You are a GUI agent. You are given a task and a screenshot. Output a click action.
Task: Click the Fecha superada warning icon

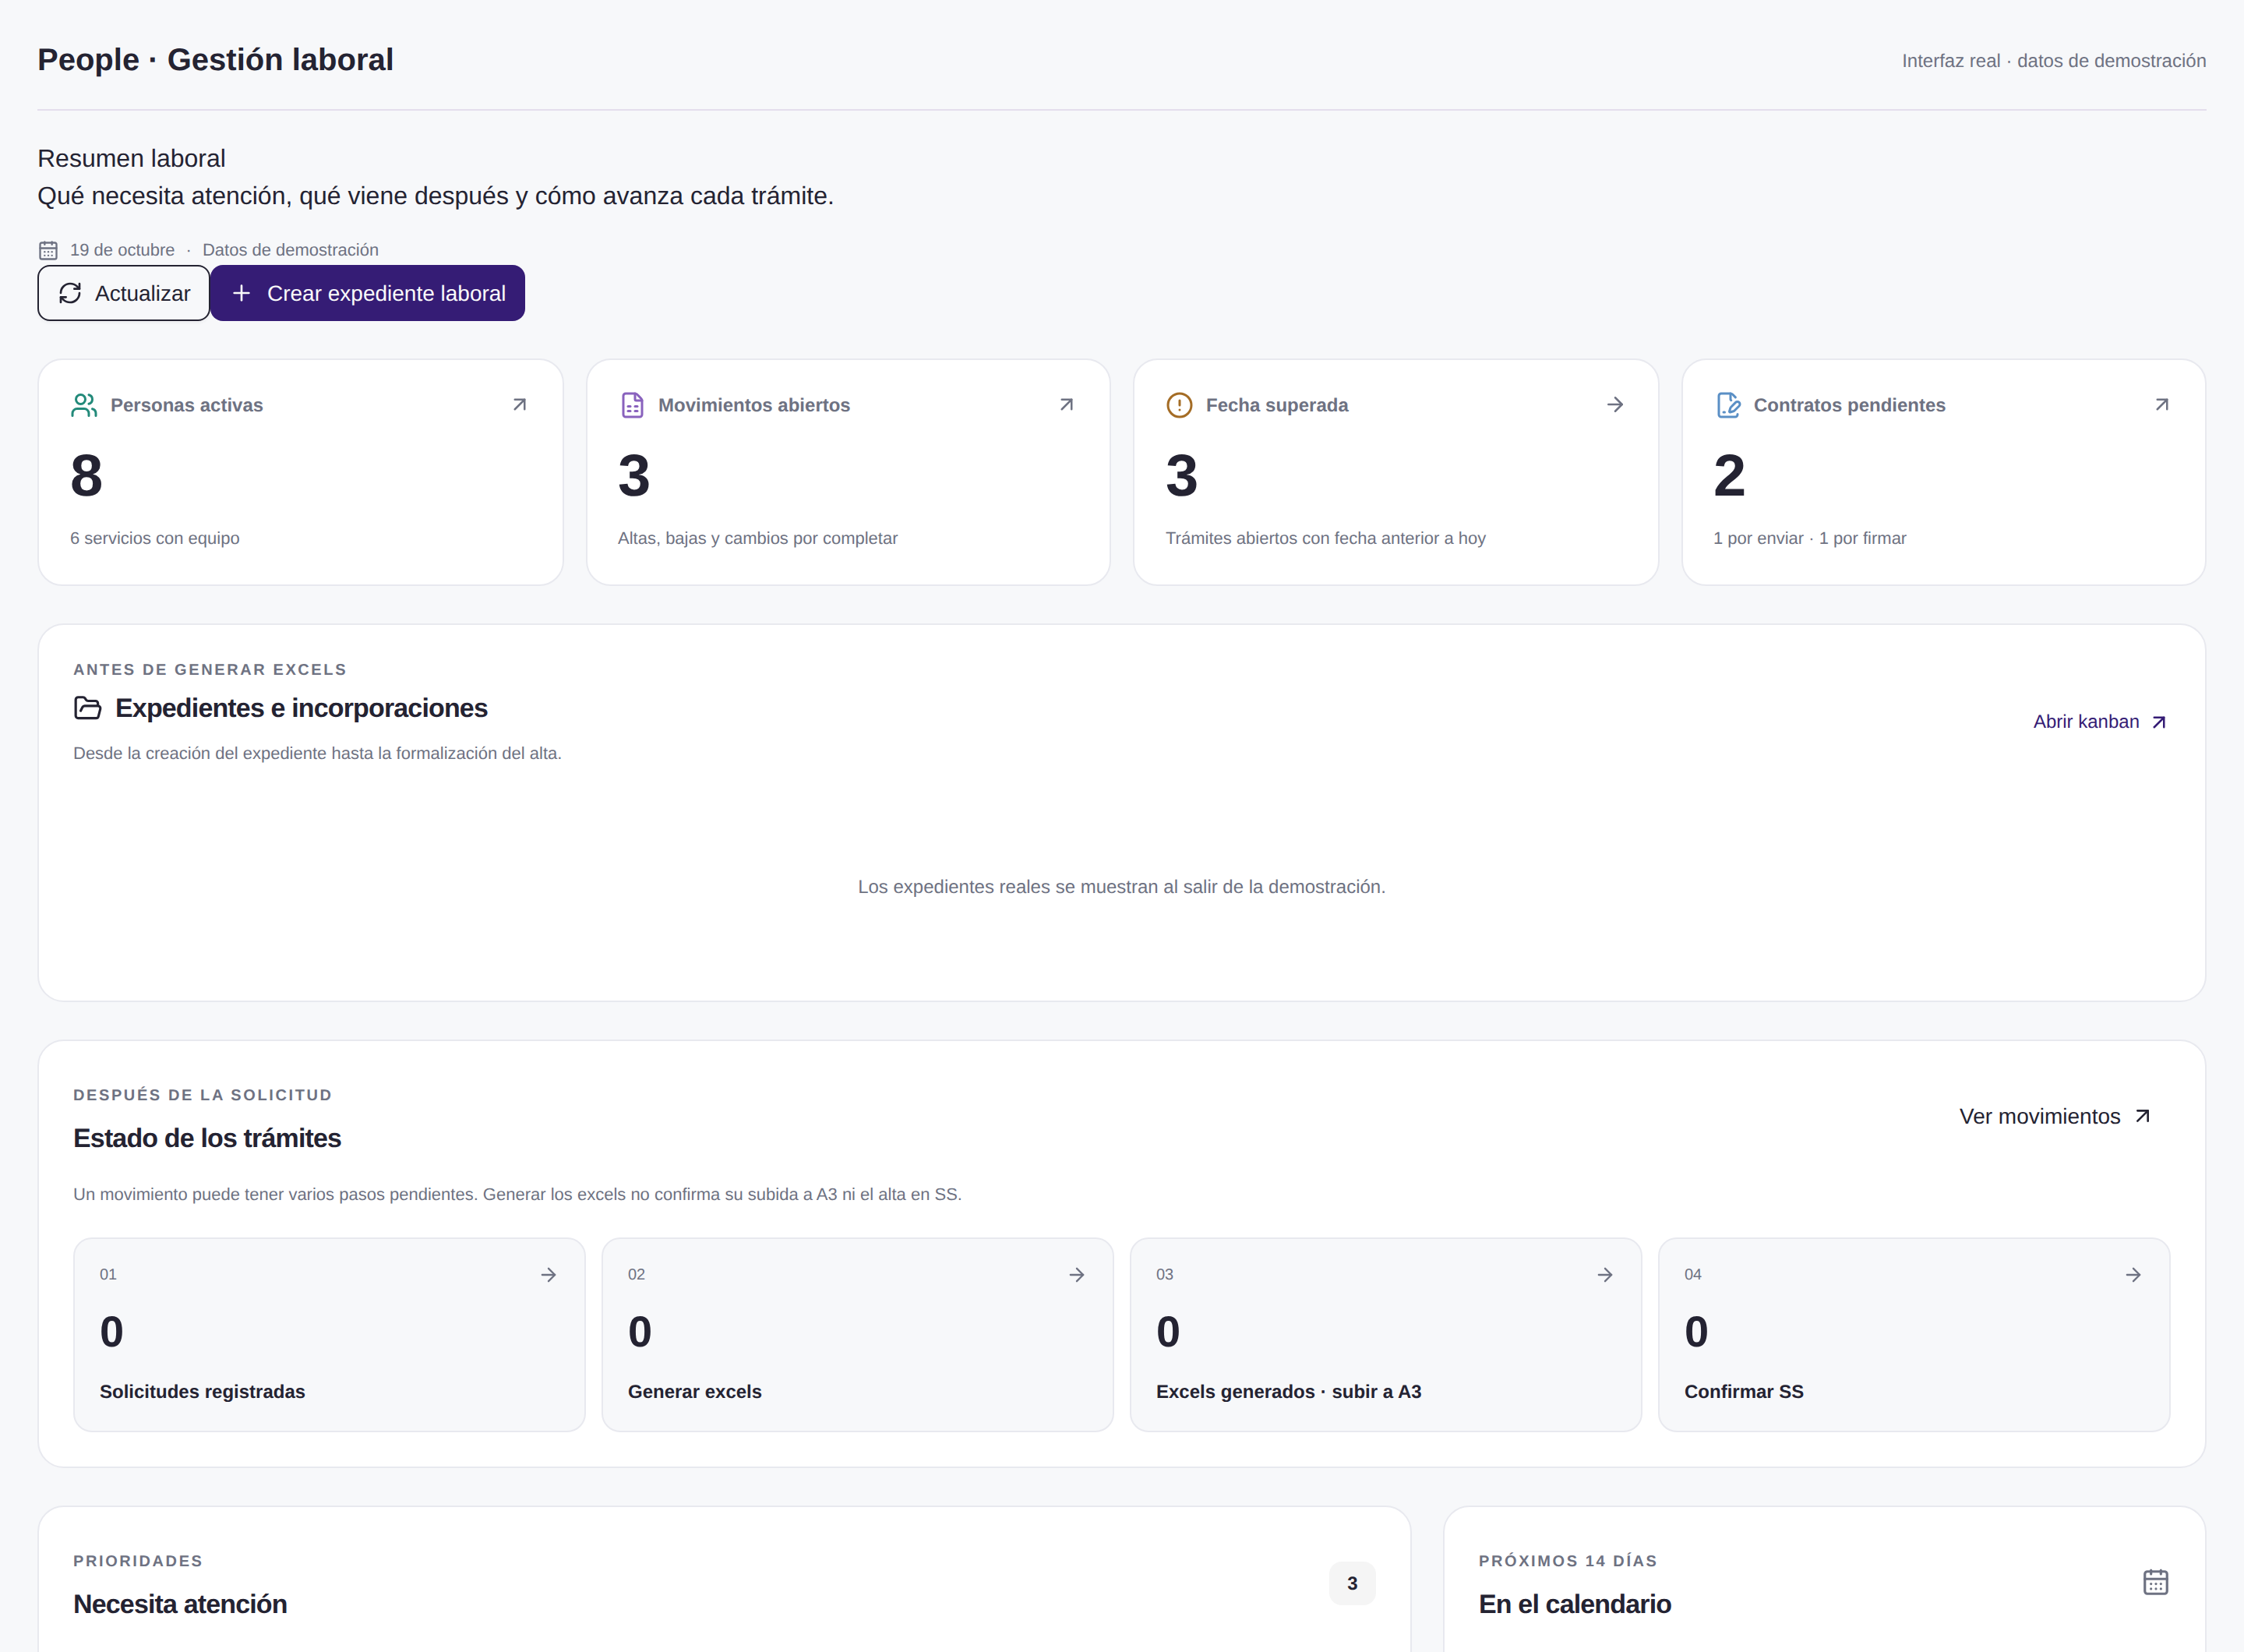tap(1179, 405)
